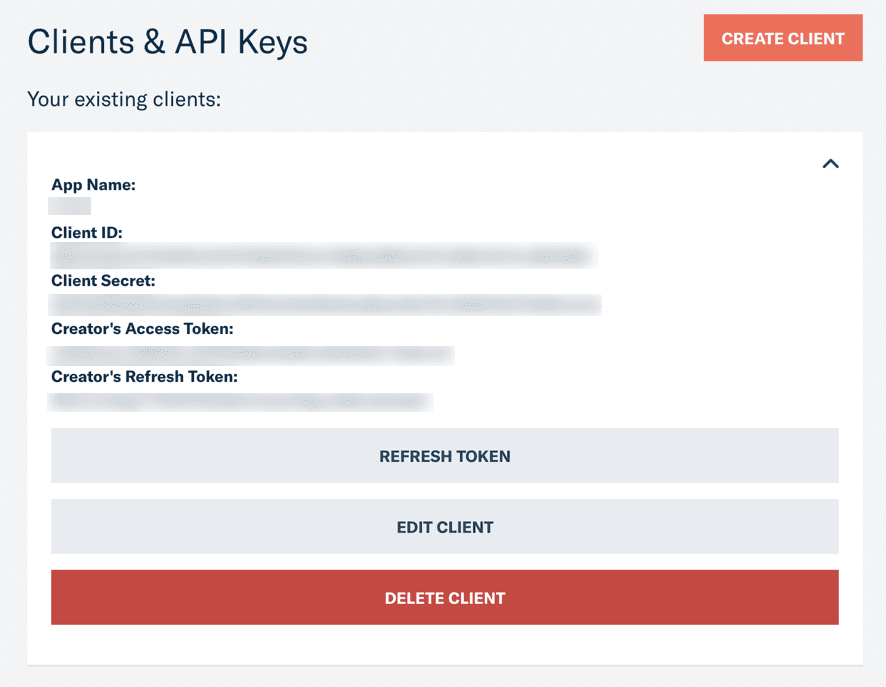Select the blurred Client Secret value

326,303
